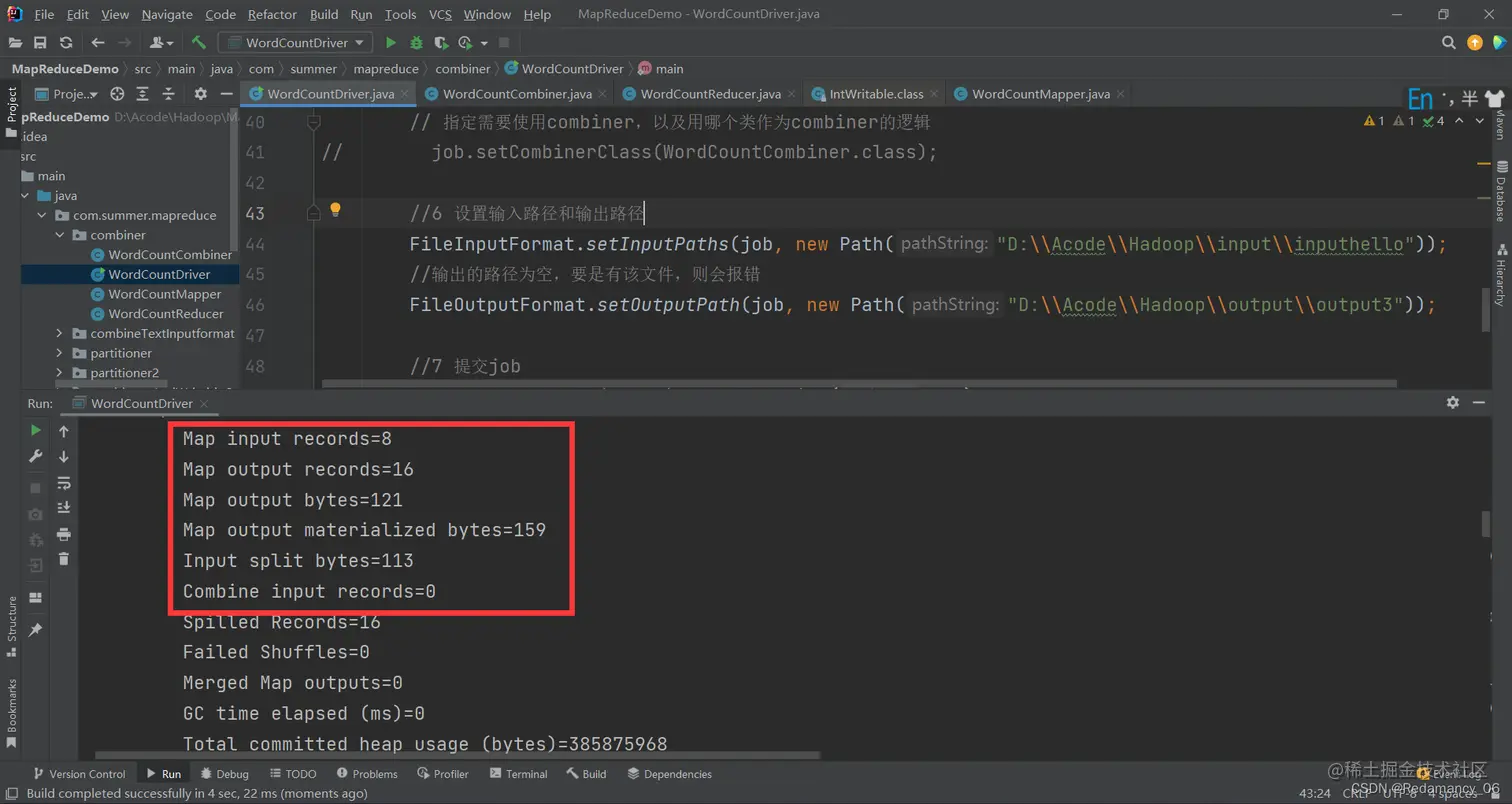Expand the partitioner package

pyautogui.click(x=60, y=353)
